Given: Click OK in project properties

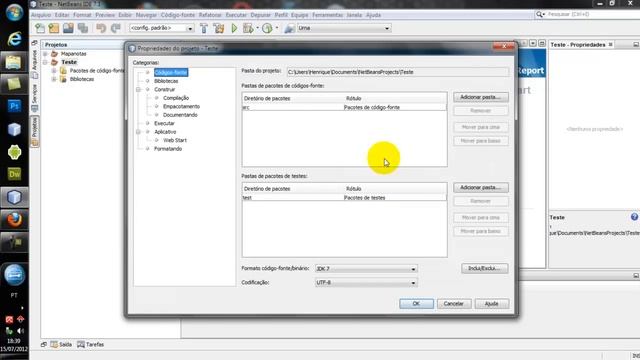Looking at the screenshot, I should click(416, 304).
